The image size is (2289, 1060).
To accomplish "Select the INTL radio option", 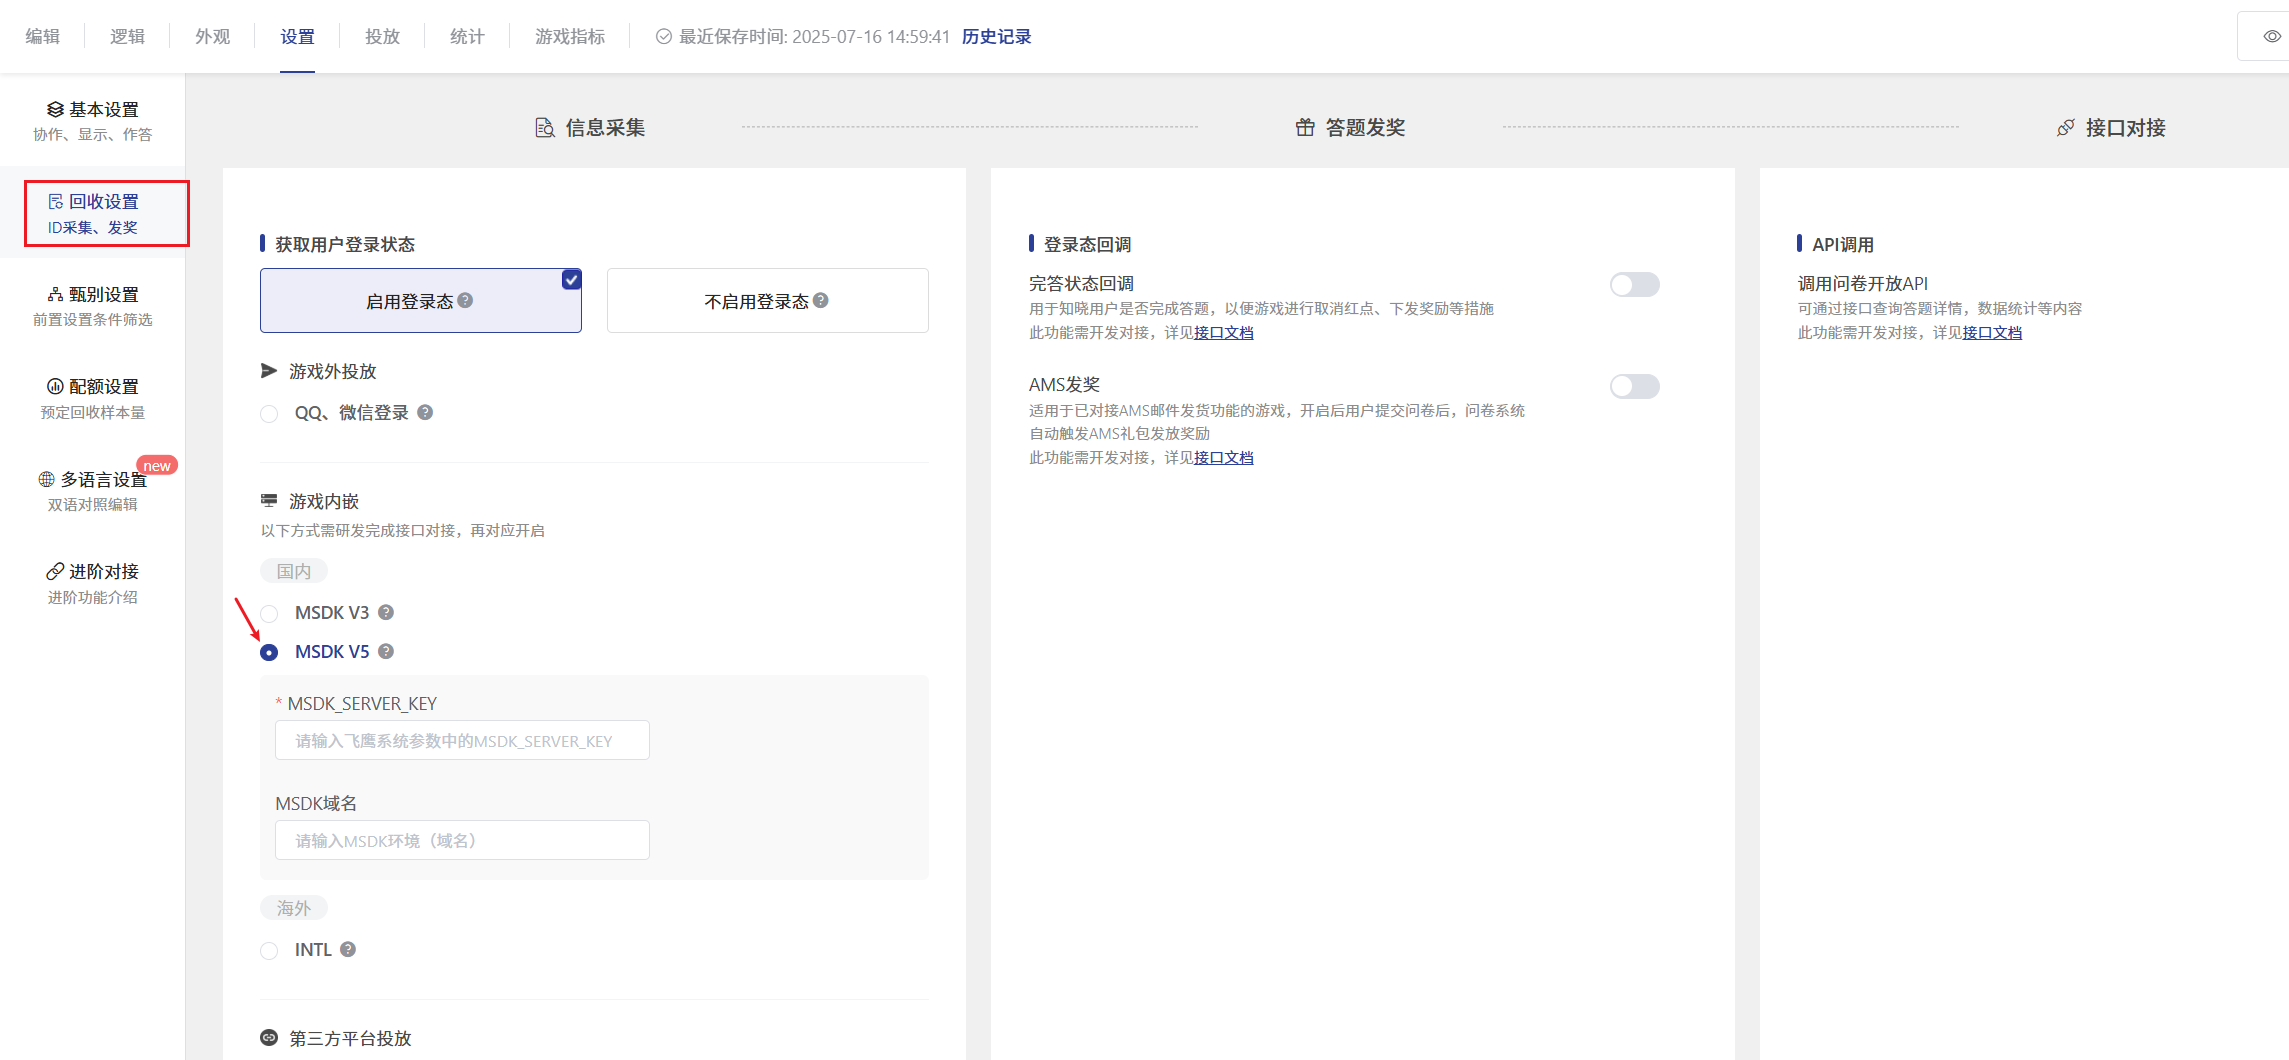I will click(269, 951).
